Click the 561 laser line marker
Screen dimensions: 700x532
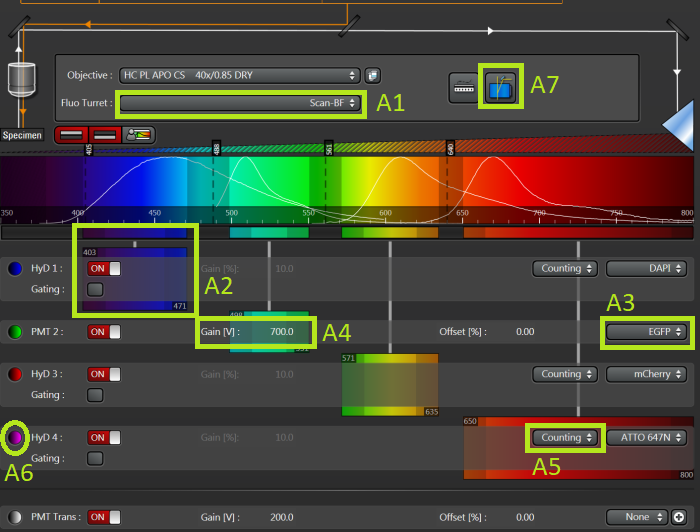pos(329,148)
